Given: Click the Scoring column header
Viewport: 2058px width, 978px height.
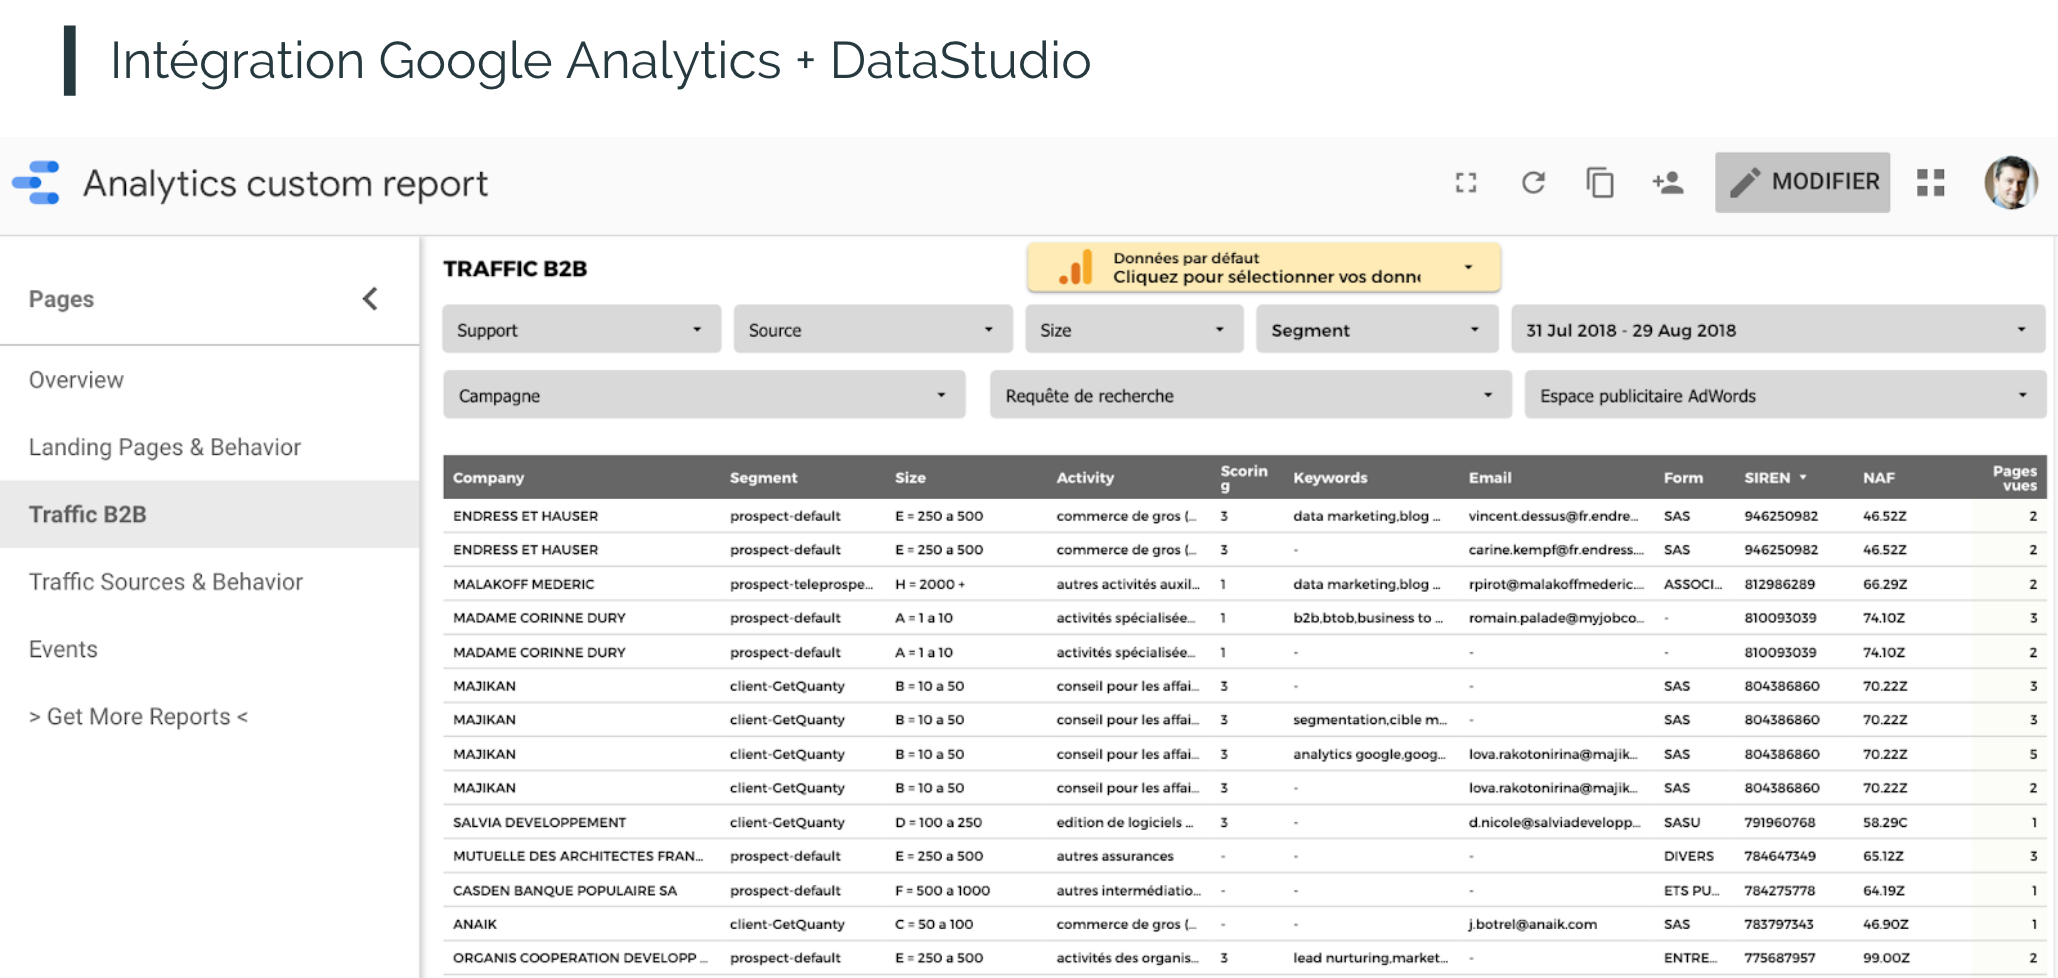Looking at the screenshot, I should [x=1243, y=478].
